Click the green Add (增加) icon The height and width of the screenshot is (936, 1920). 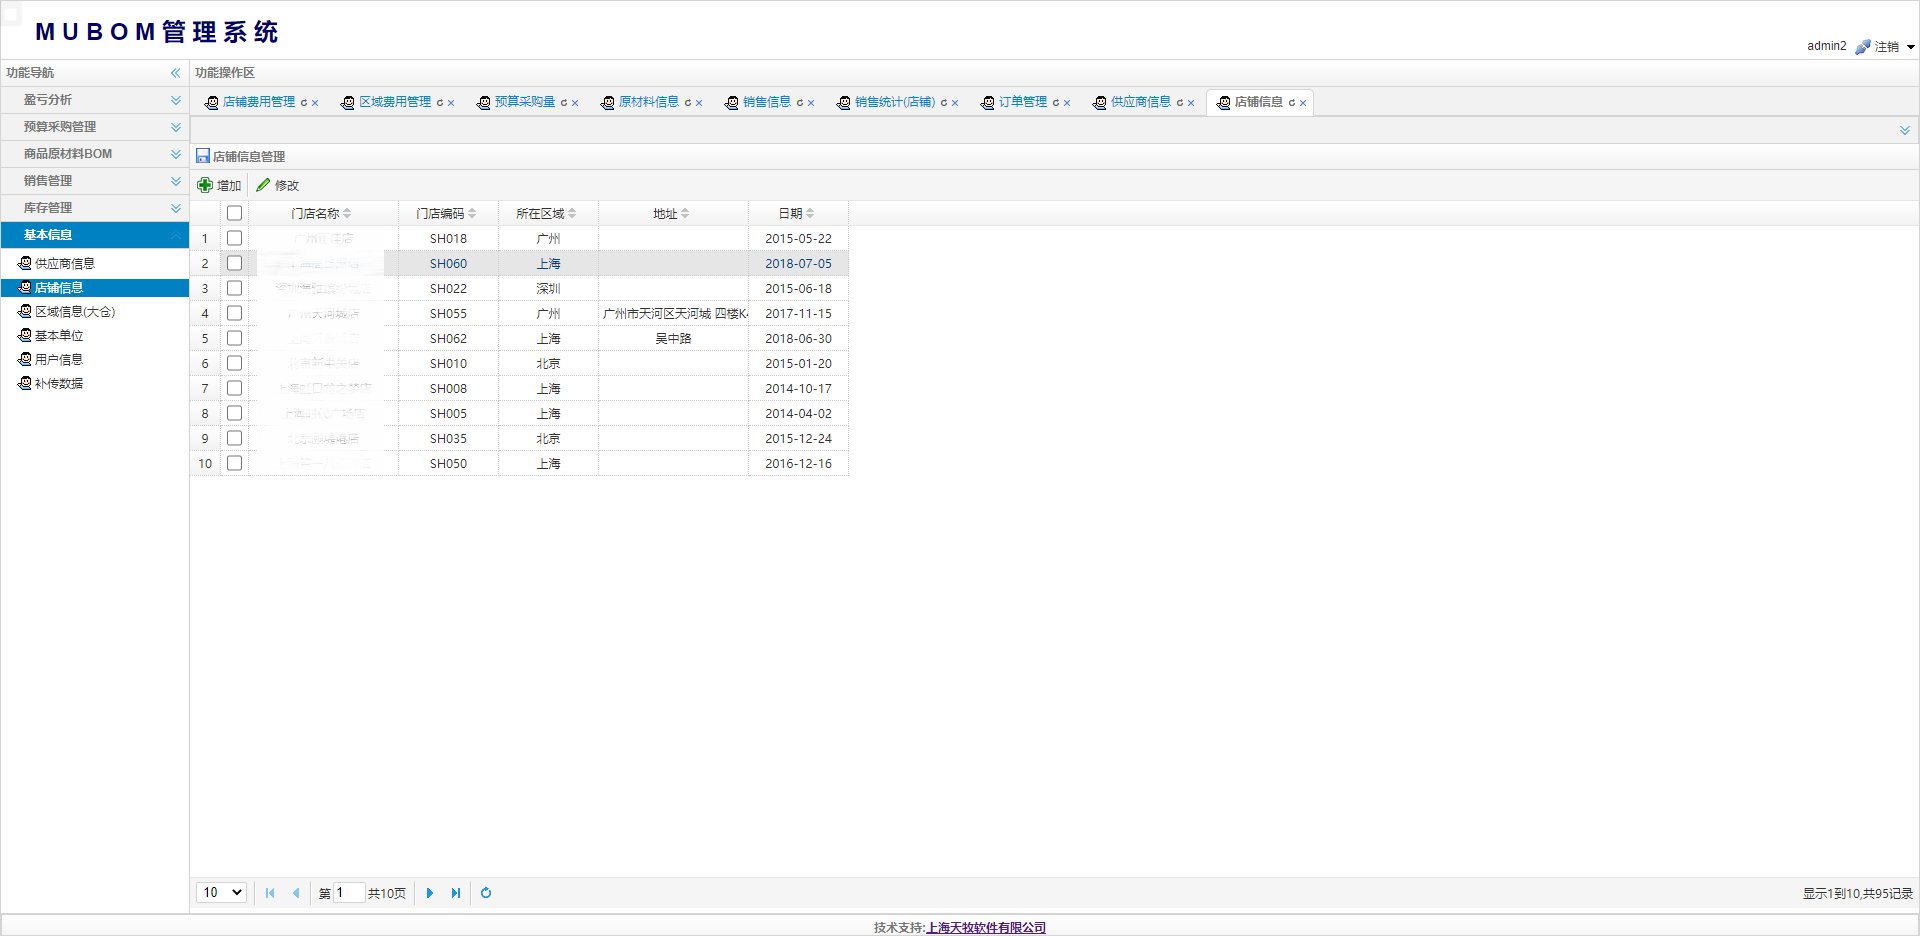205,185
